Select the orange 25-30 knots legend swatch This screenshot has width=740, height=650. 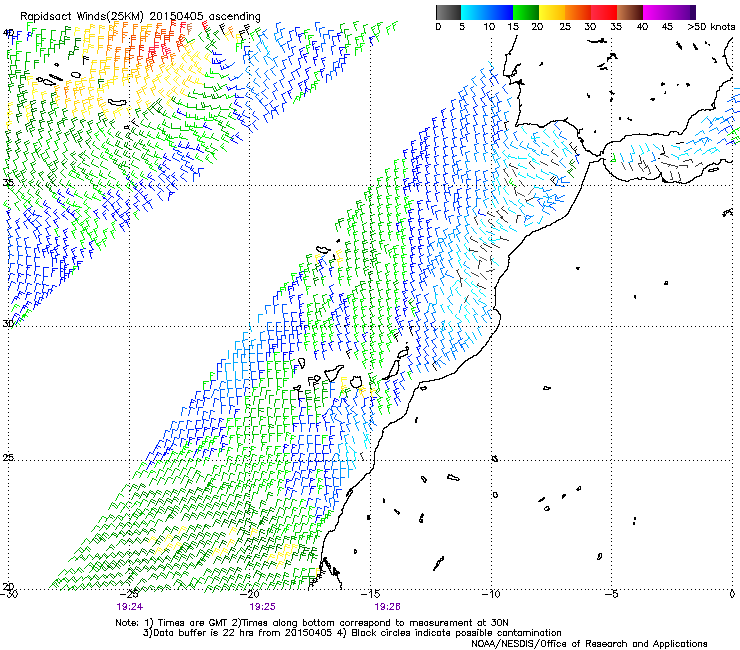tap(578, 12)
